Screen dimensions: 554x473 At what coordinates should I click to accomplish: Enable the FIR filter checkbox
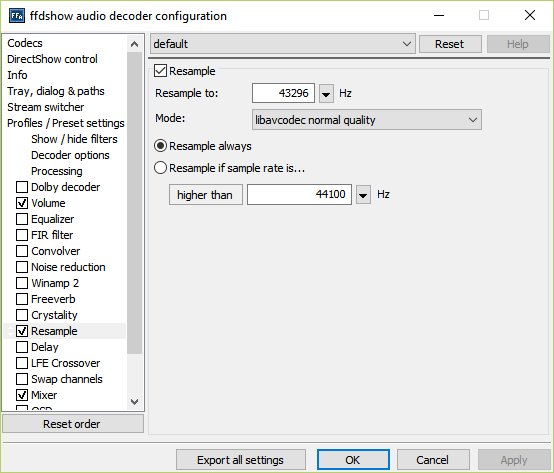click(22, 235)
